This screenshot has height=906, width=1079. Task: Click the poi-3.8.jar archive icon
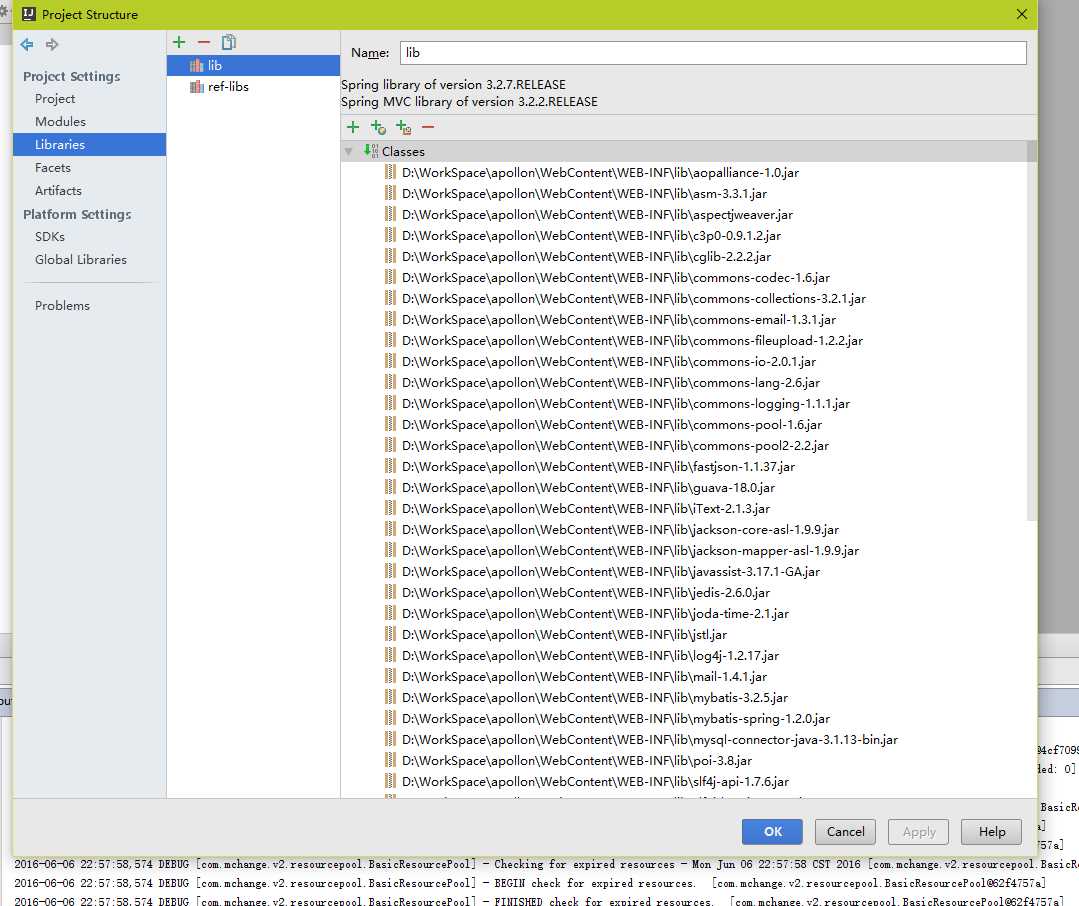pos(390,760)
